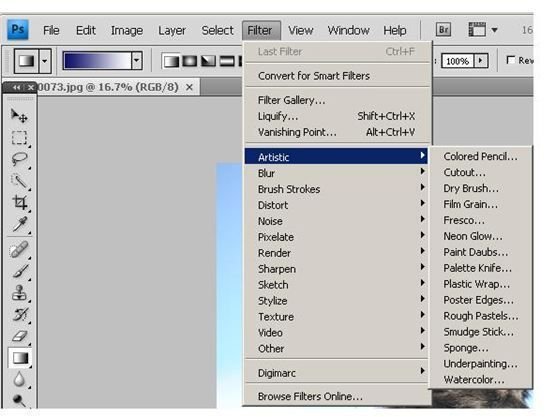Select the Eraser tool
This screenshot has width=545, height=417.
click(19, 336)
